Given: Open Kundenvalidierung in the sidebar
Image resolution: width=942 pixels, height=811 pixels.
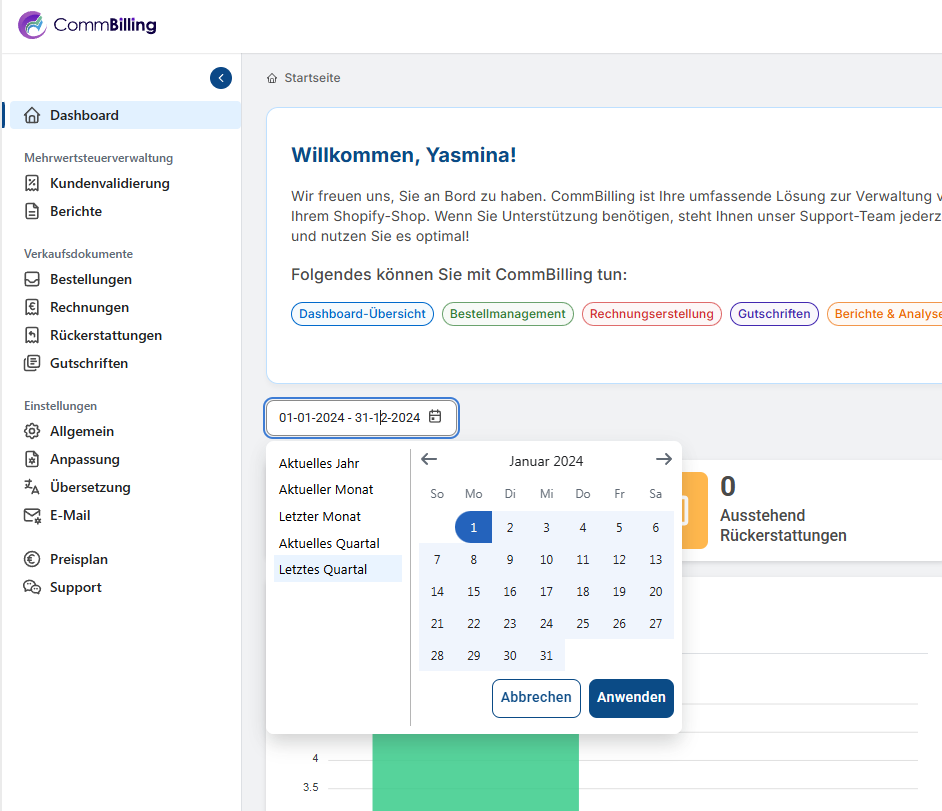Looking at the screenshot, I should 109,183.
